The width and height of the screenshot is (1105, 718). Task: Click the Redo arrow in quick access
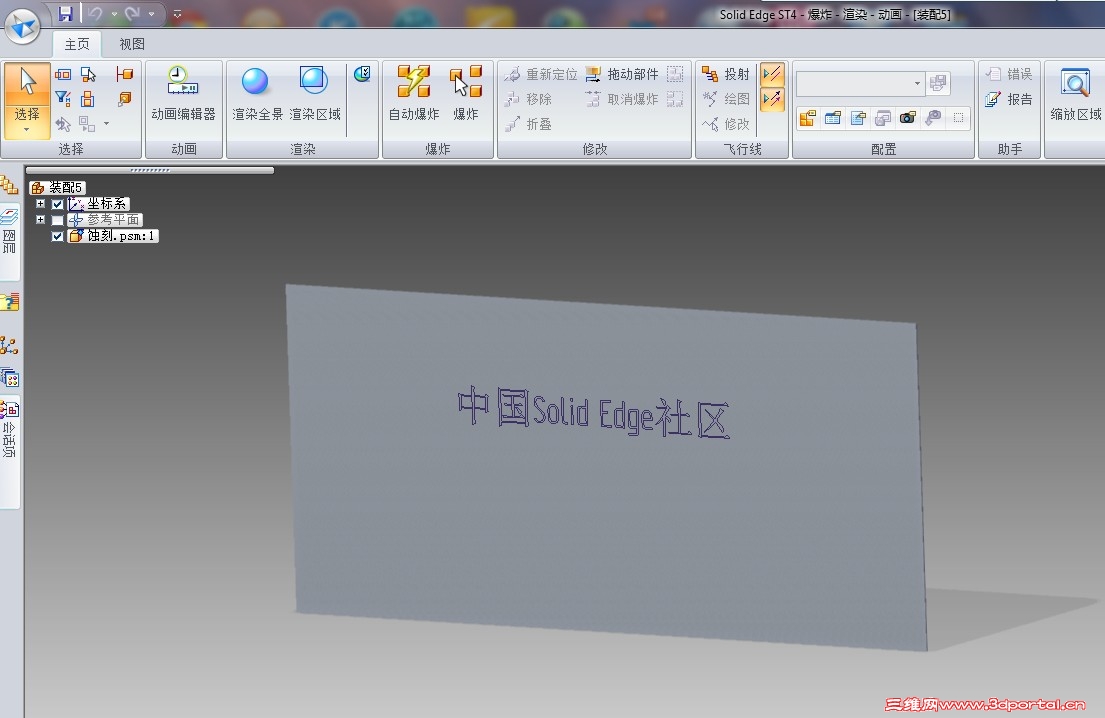[x=132, y=13]
